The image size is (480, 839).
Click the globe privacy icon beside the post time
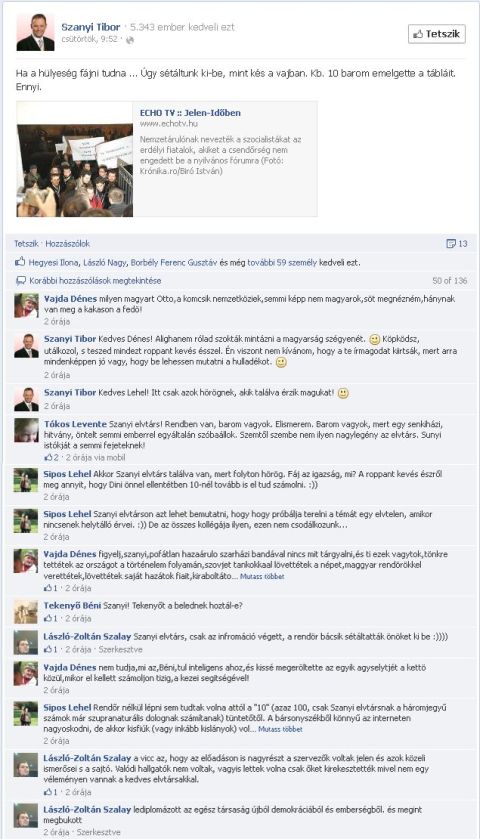click(x=130, y=40)
